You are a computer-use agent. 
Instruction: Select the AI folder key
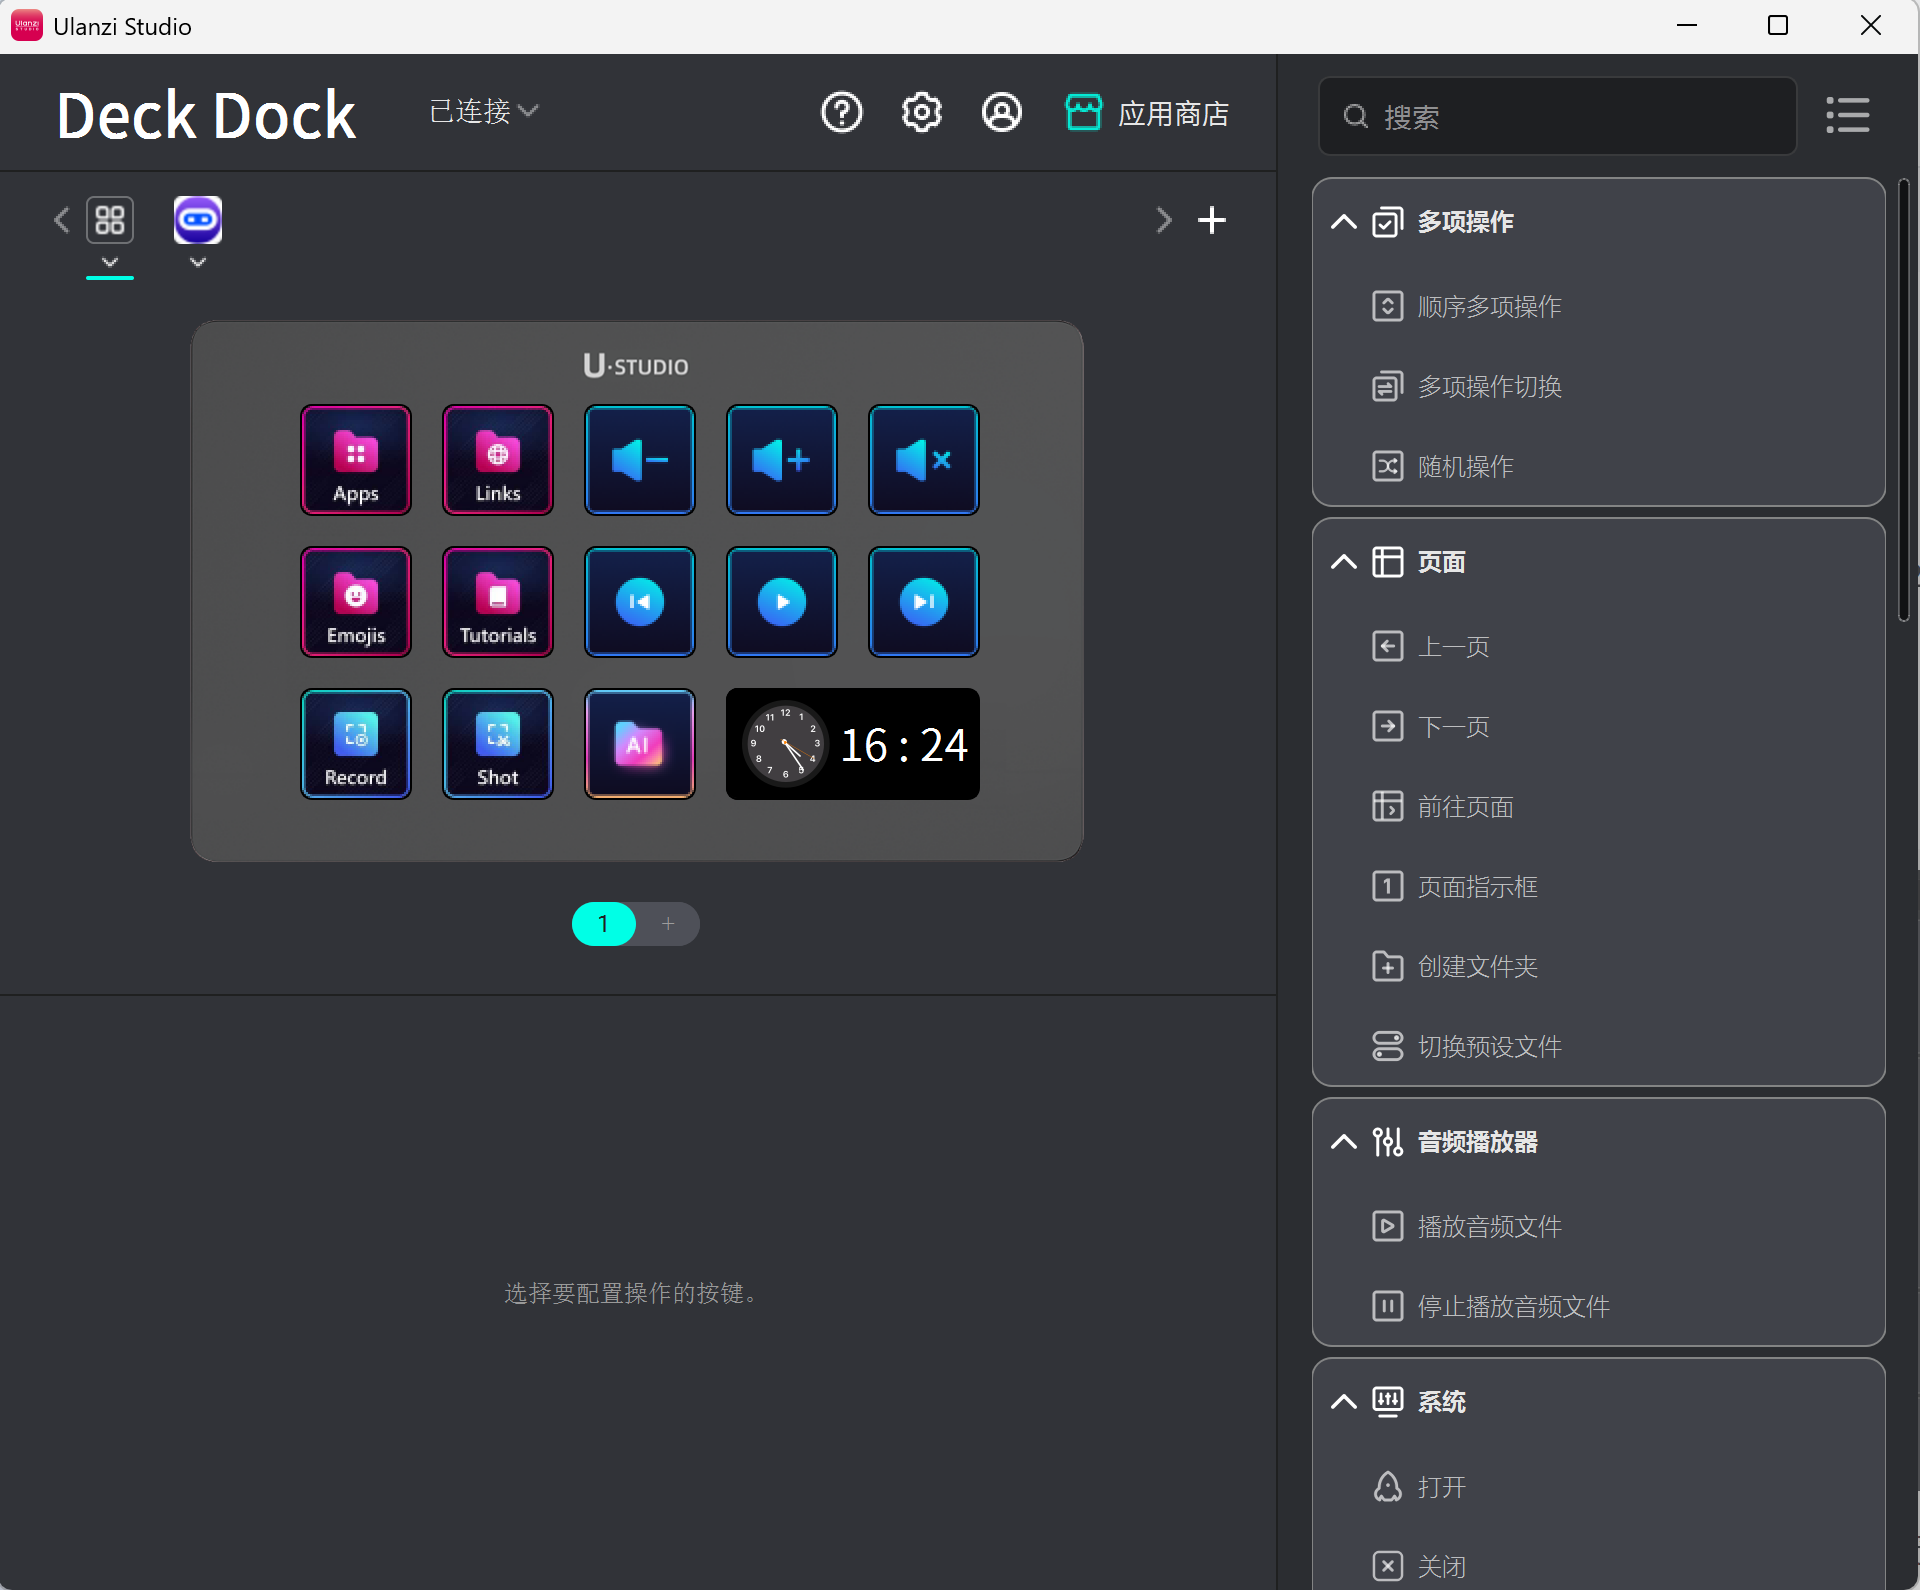[x=640, y=744]
